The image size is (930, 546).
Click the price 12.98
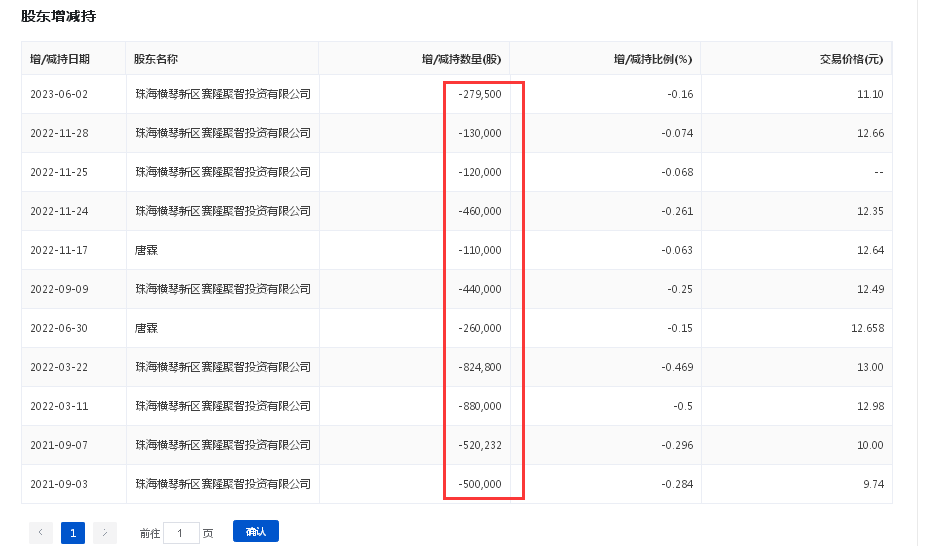coord(870,406)
